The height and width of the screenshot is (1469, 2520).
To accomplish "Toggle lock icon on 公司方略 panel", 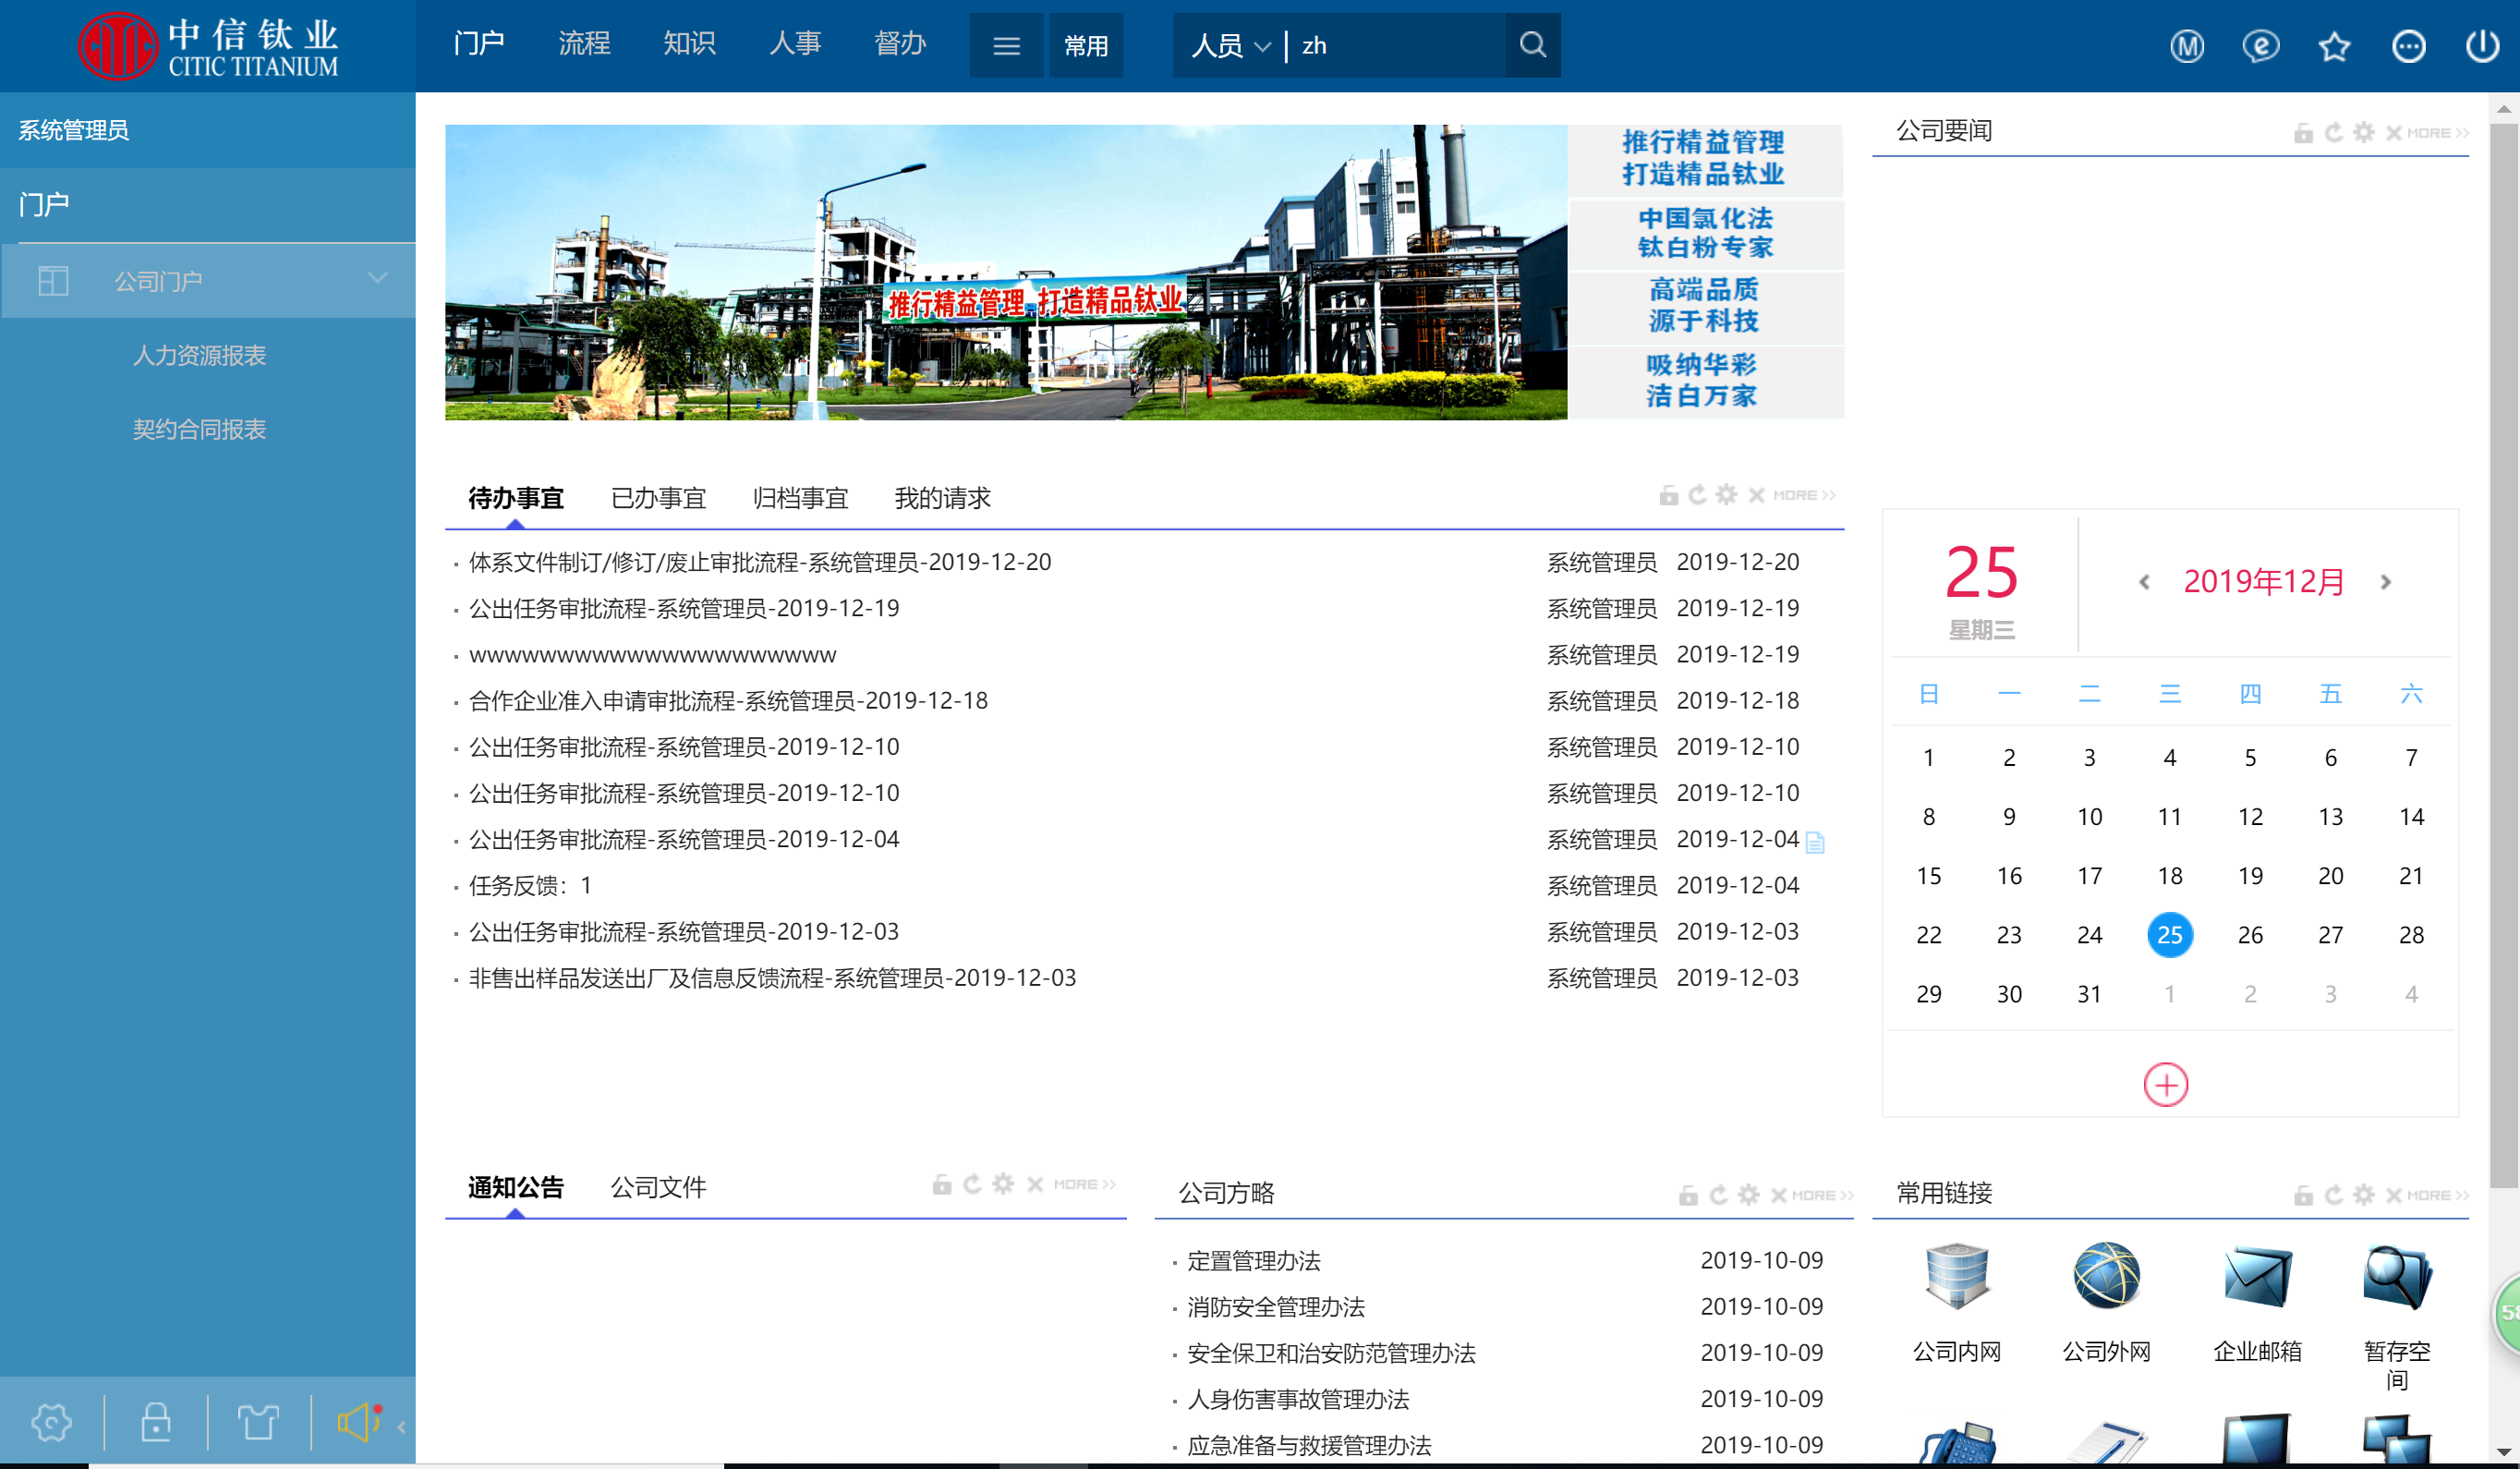I will tap(1688, 1195).
